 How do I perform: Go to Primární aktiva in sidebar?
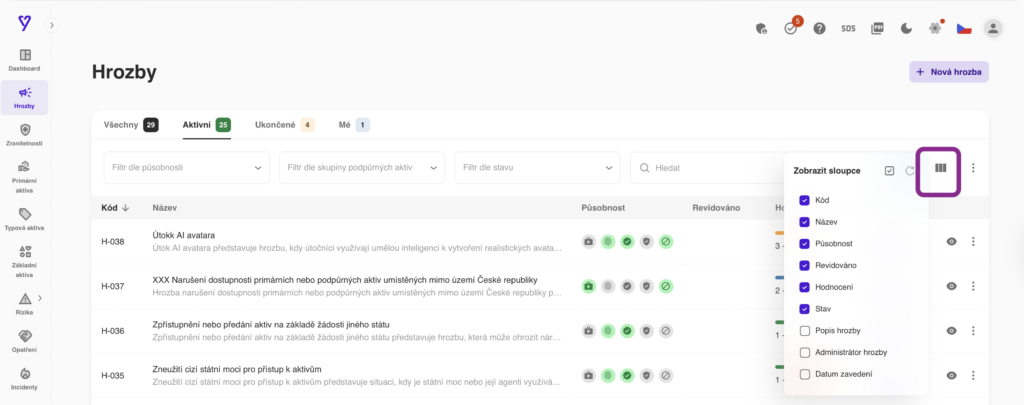[x=25, y=173]
